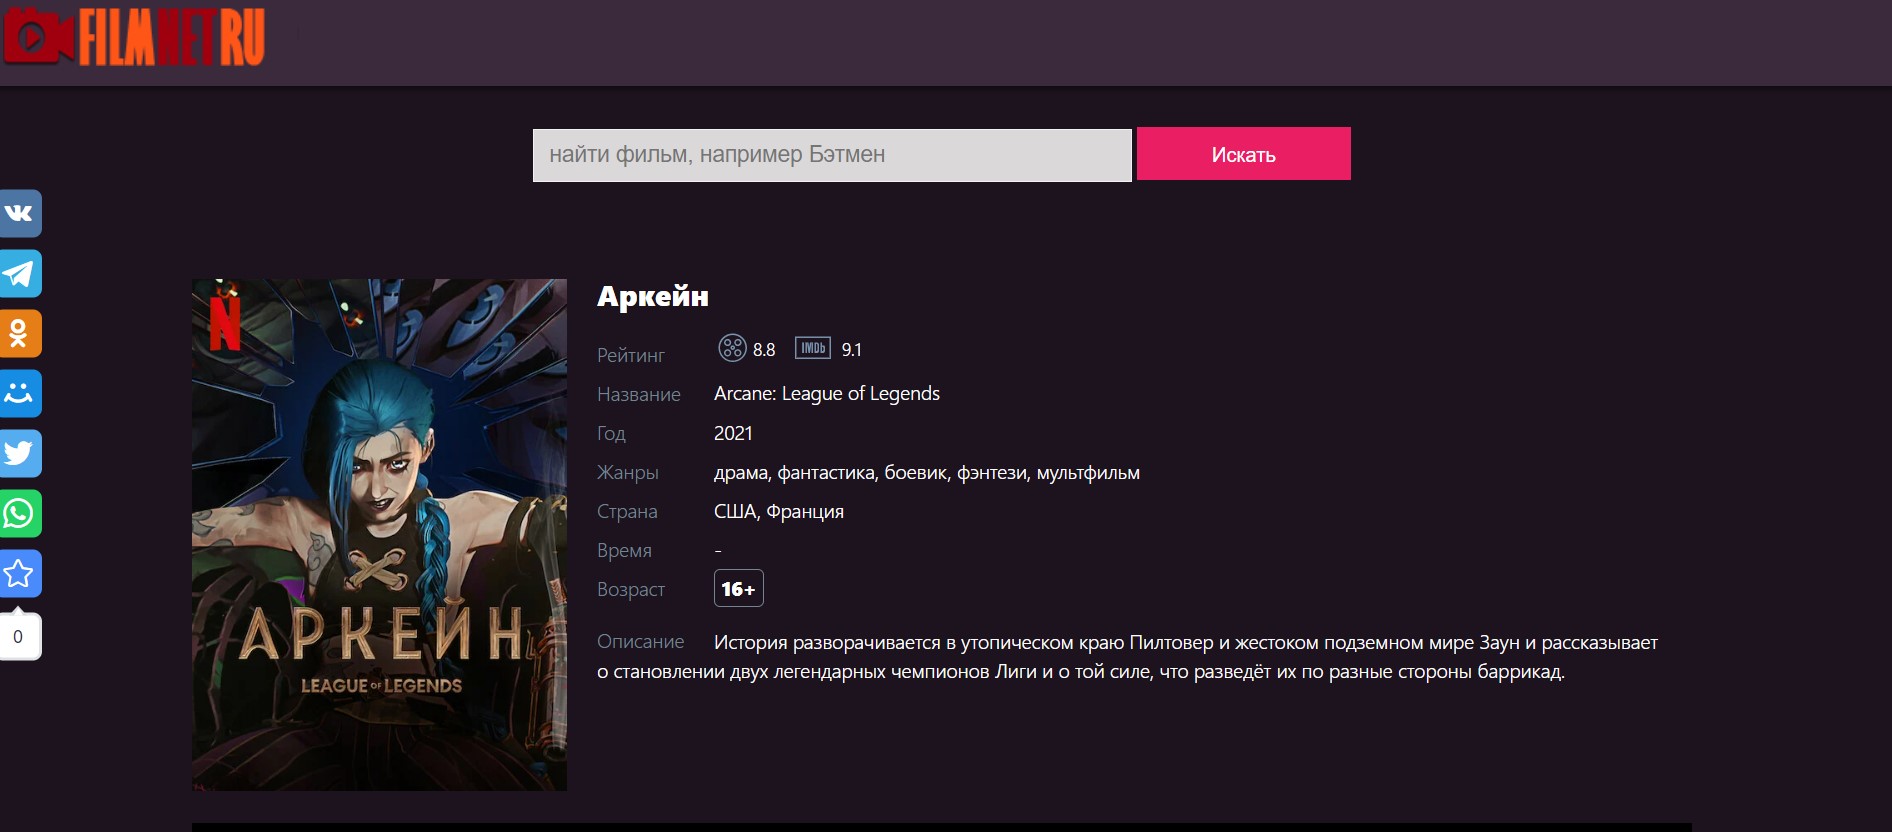Click the Netflix logo on poster
The width and height of the screenshot is (1892, 832).
[x=225, y=322]
